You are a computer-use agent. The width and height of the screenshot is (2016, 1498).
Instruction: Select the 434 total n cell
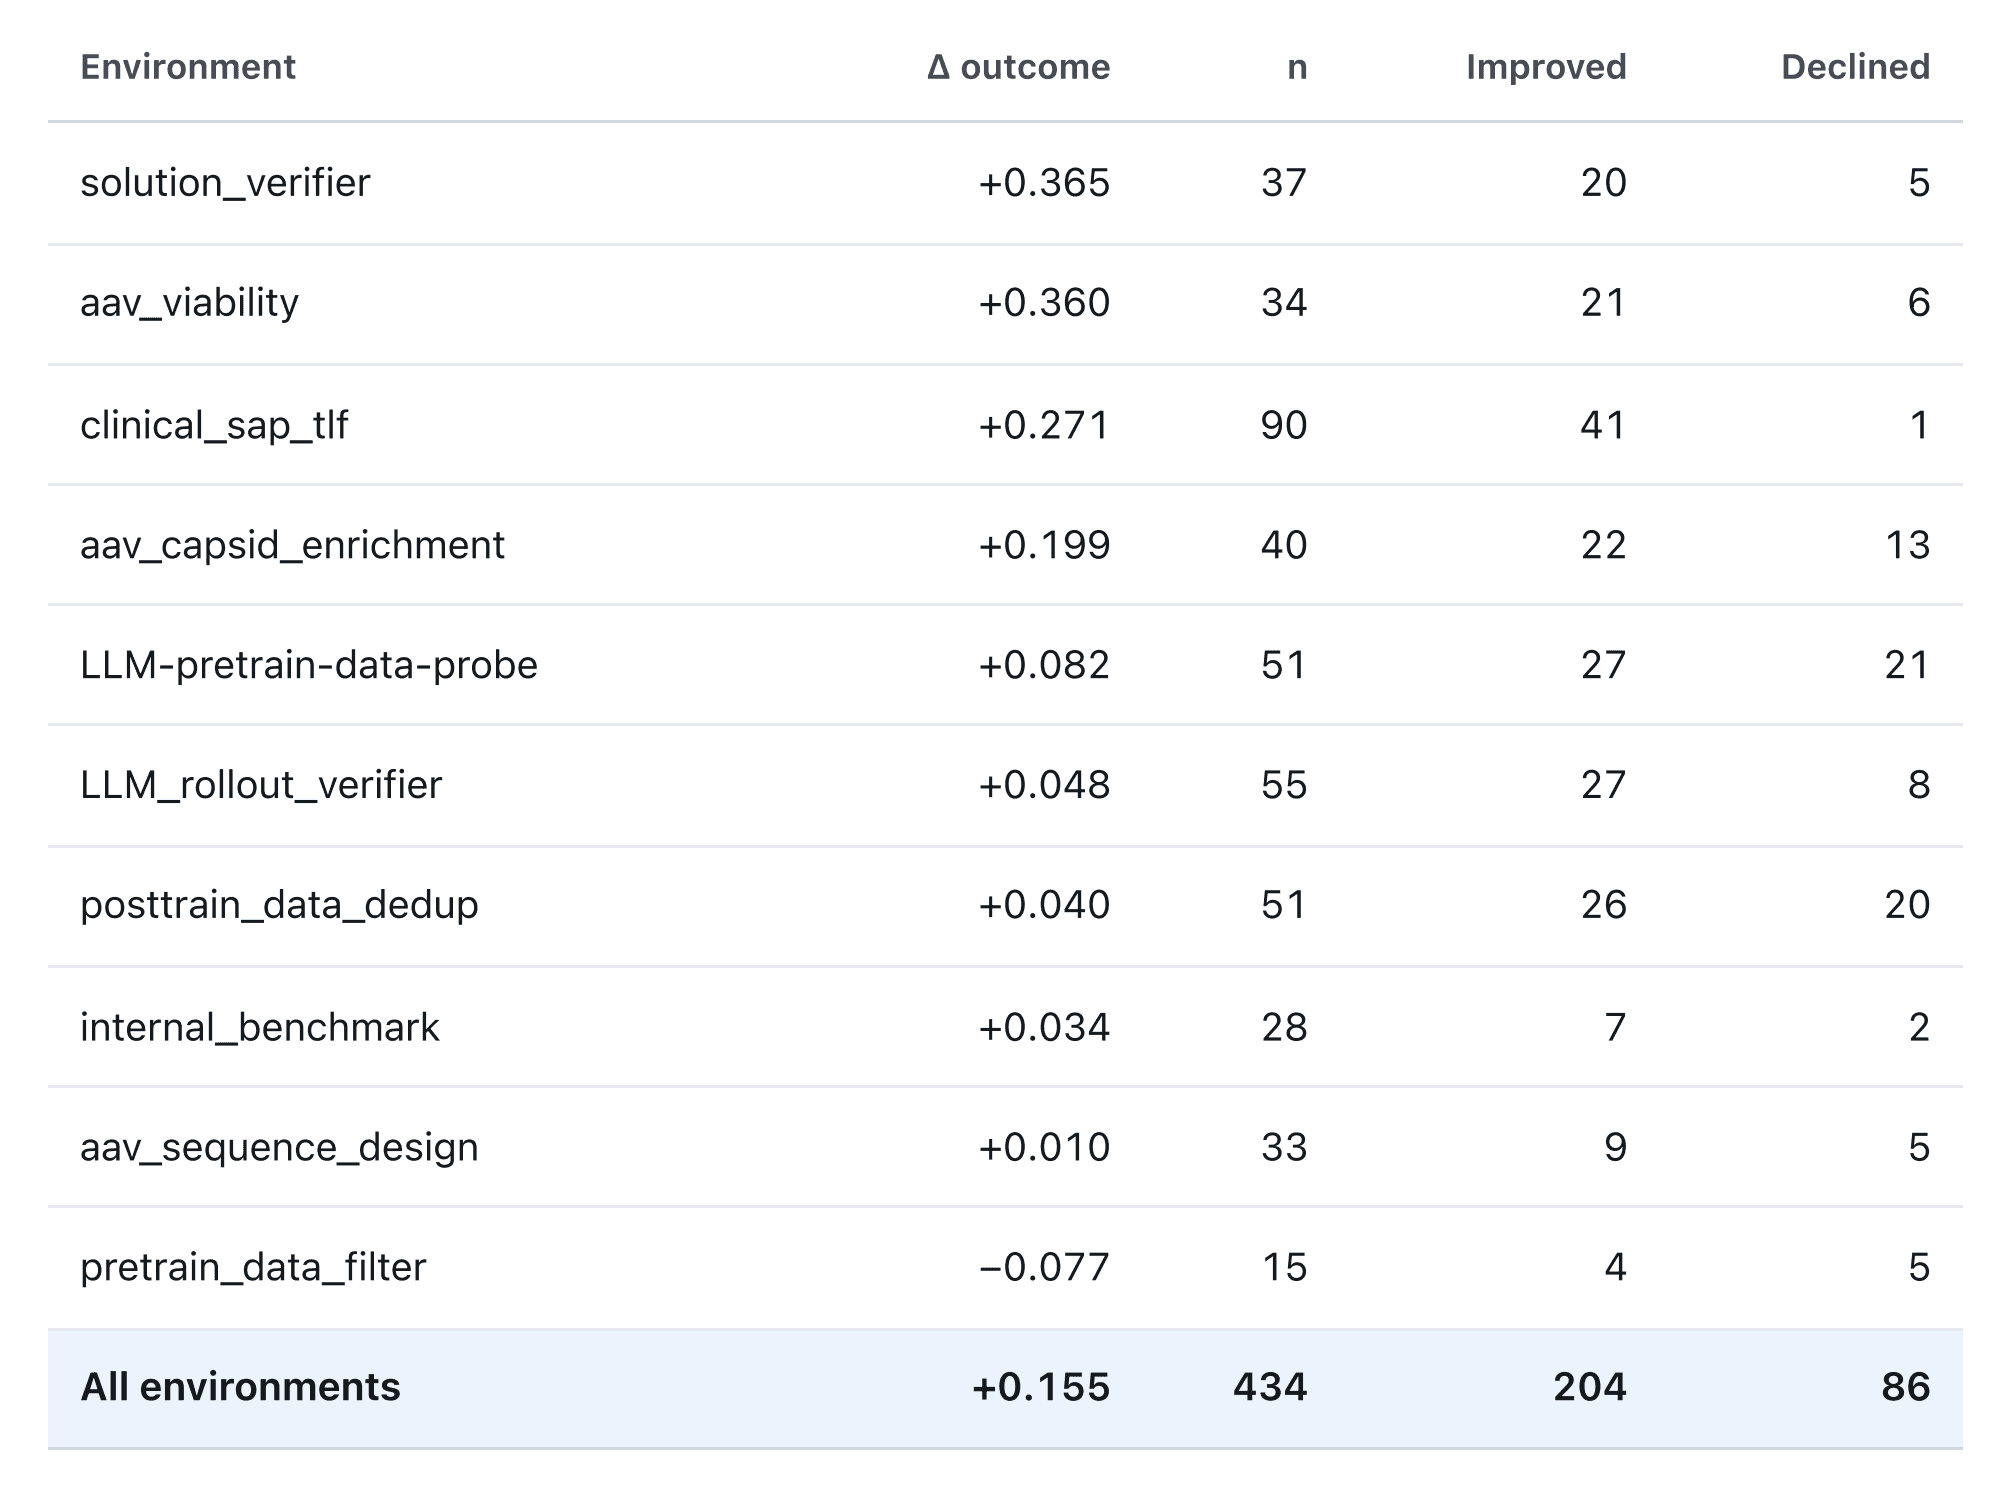point(1270,1388)
